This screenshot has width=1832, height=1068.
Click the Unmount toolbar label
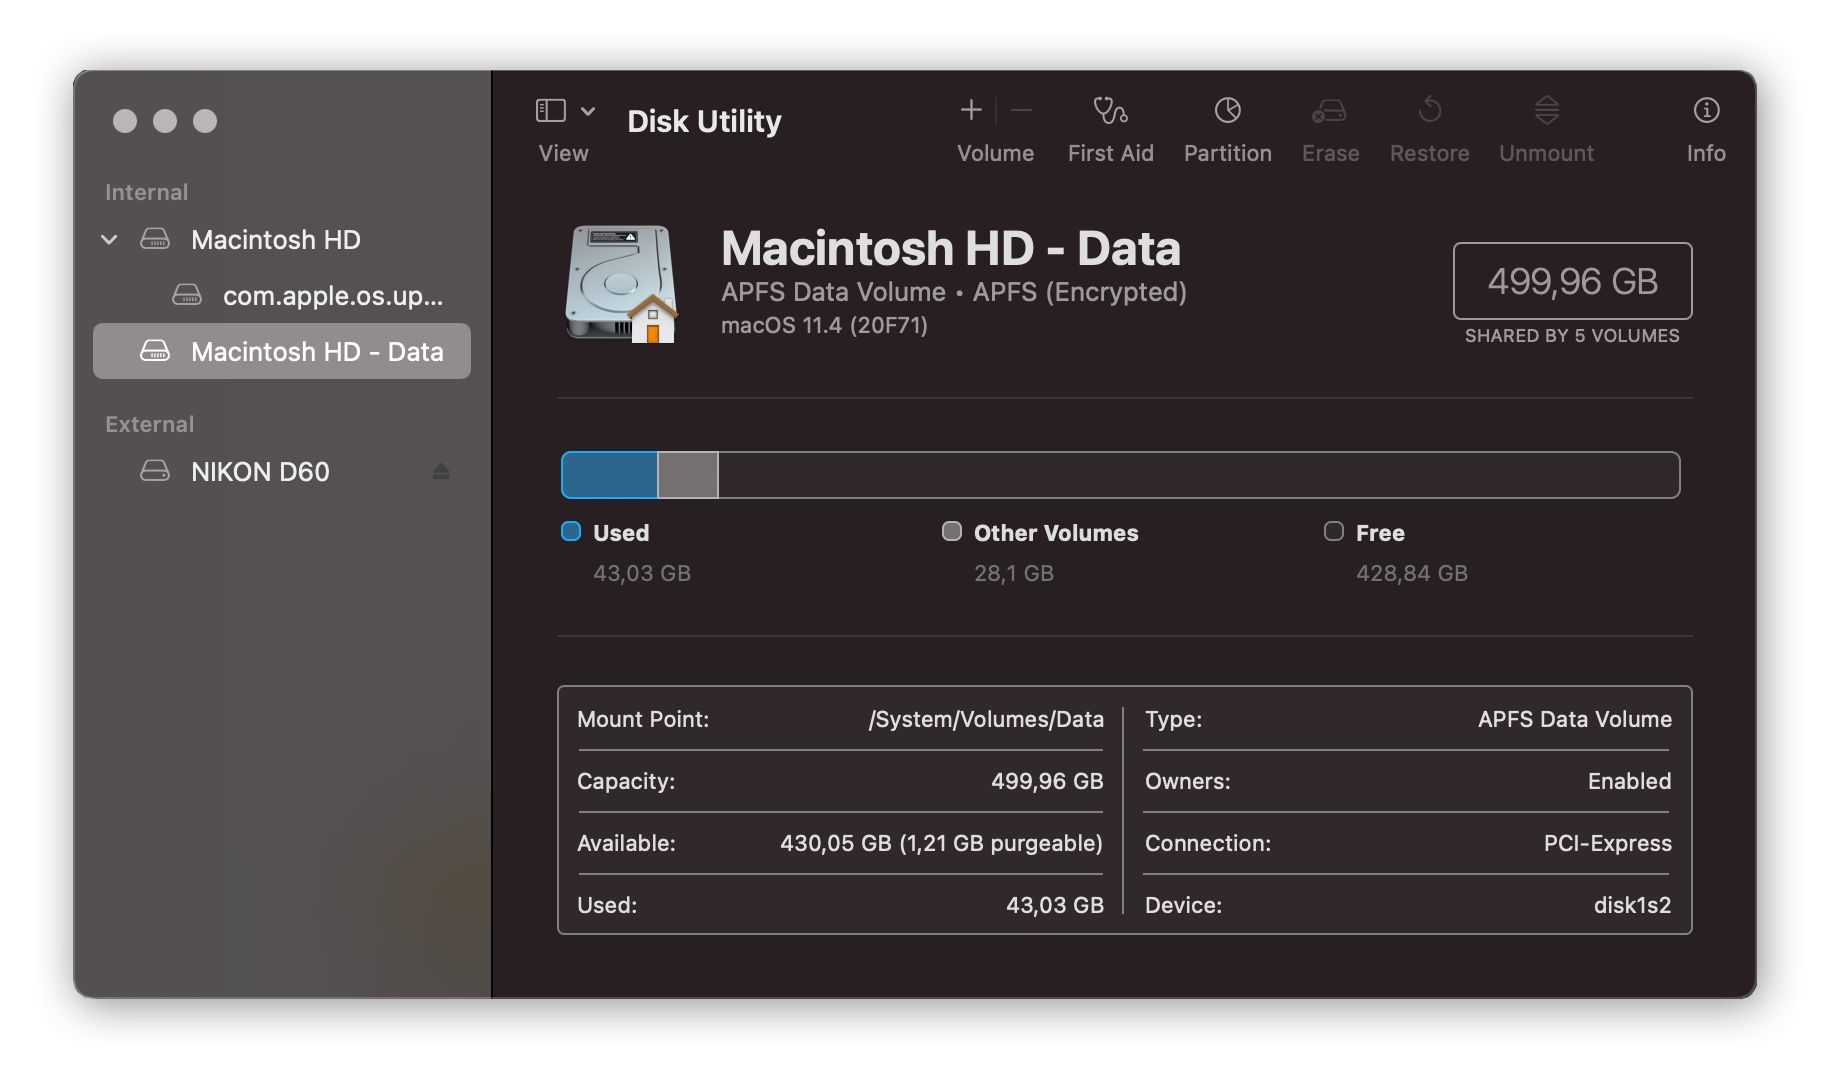[x=1546, y=153]
